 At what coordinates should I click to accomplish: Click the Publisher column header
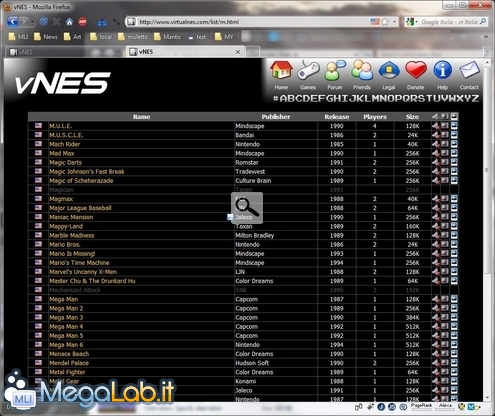pos(276,117)
